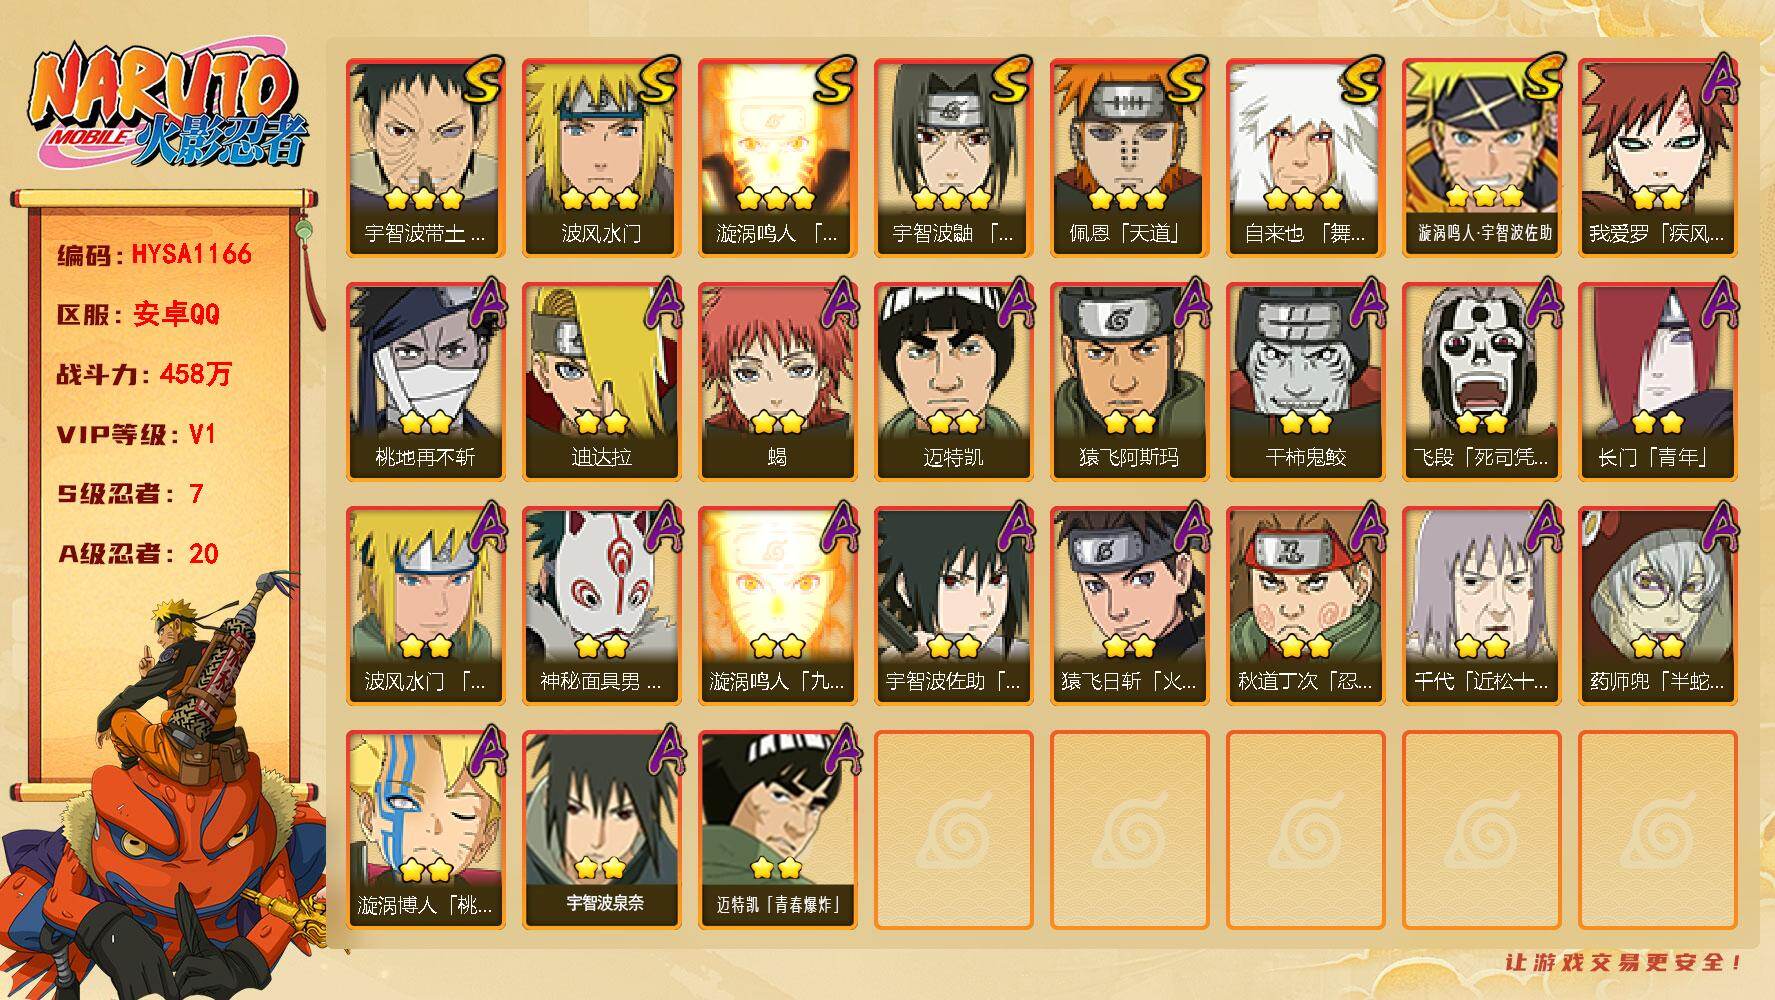Open the 桃地再不斩 ninja card
The image size is (1775, 1000).
tap(426, 381)
